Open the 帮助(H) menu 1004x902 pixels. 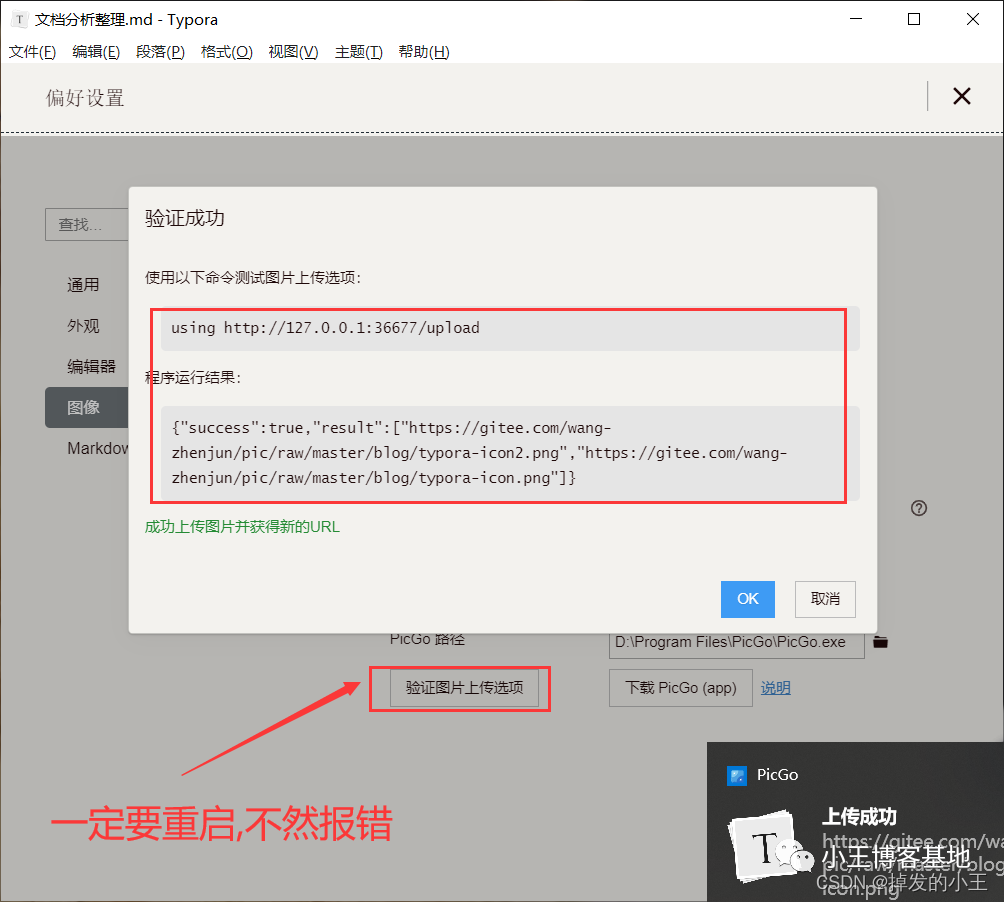424,52
